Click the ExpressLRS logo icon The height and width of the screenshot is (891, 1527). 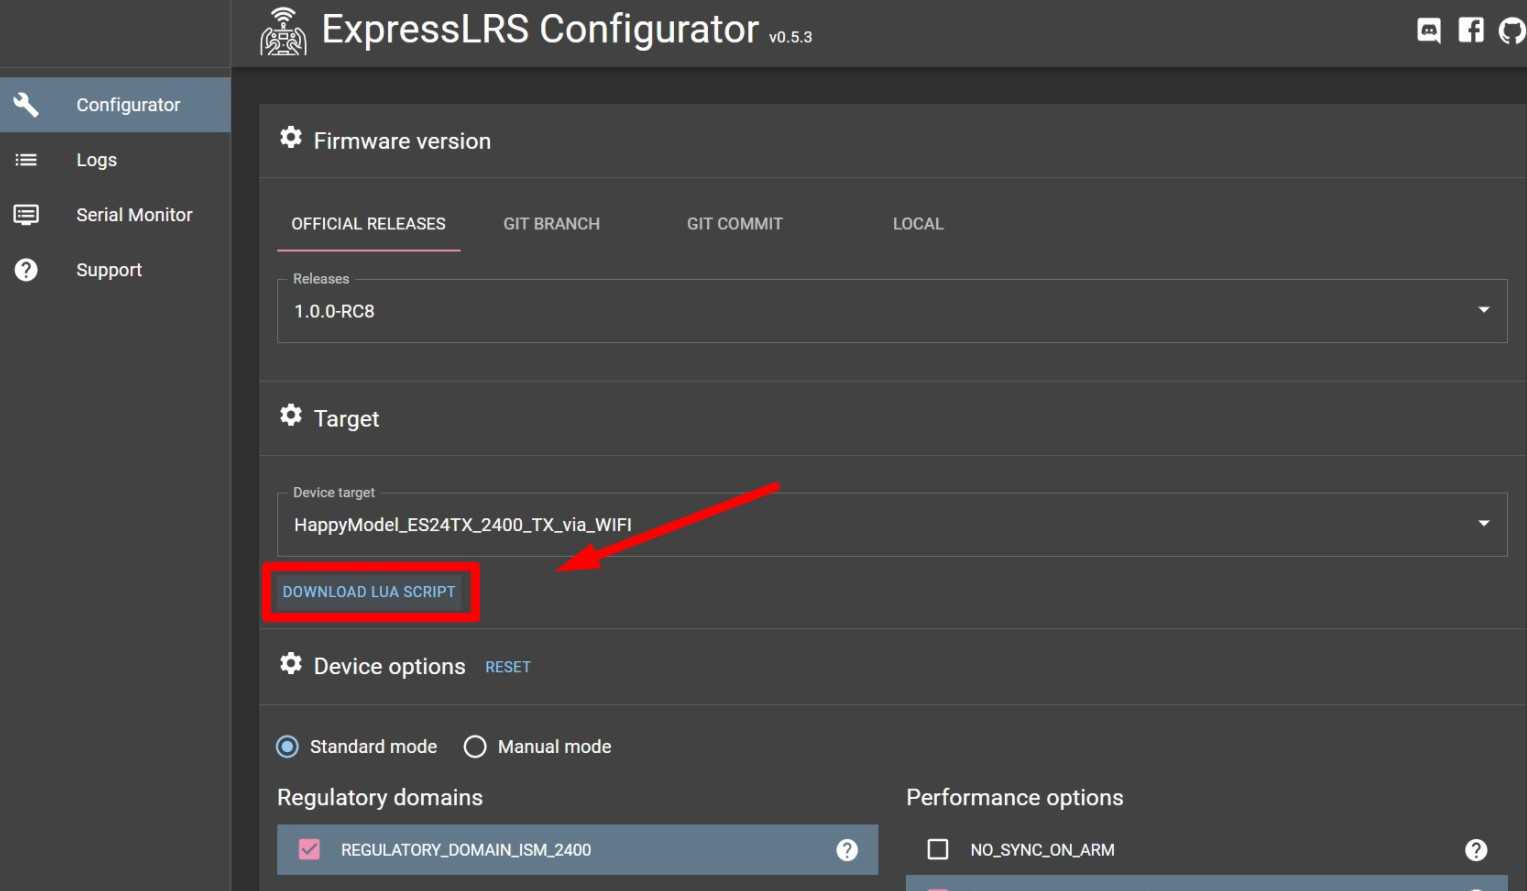click(x=283, y=32)
